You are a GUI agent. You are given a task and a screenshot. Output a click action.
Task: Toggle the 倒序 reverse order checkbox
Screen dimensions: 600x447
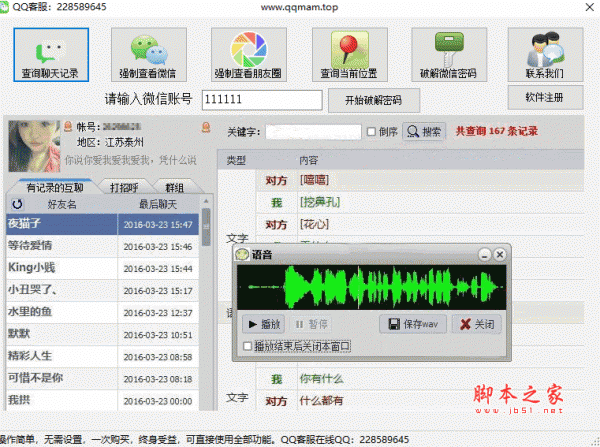point(371,132)
